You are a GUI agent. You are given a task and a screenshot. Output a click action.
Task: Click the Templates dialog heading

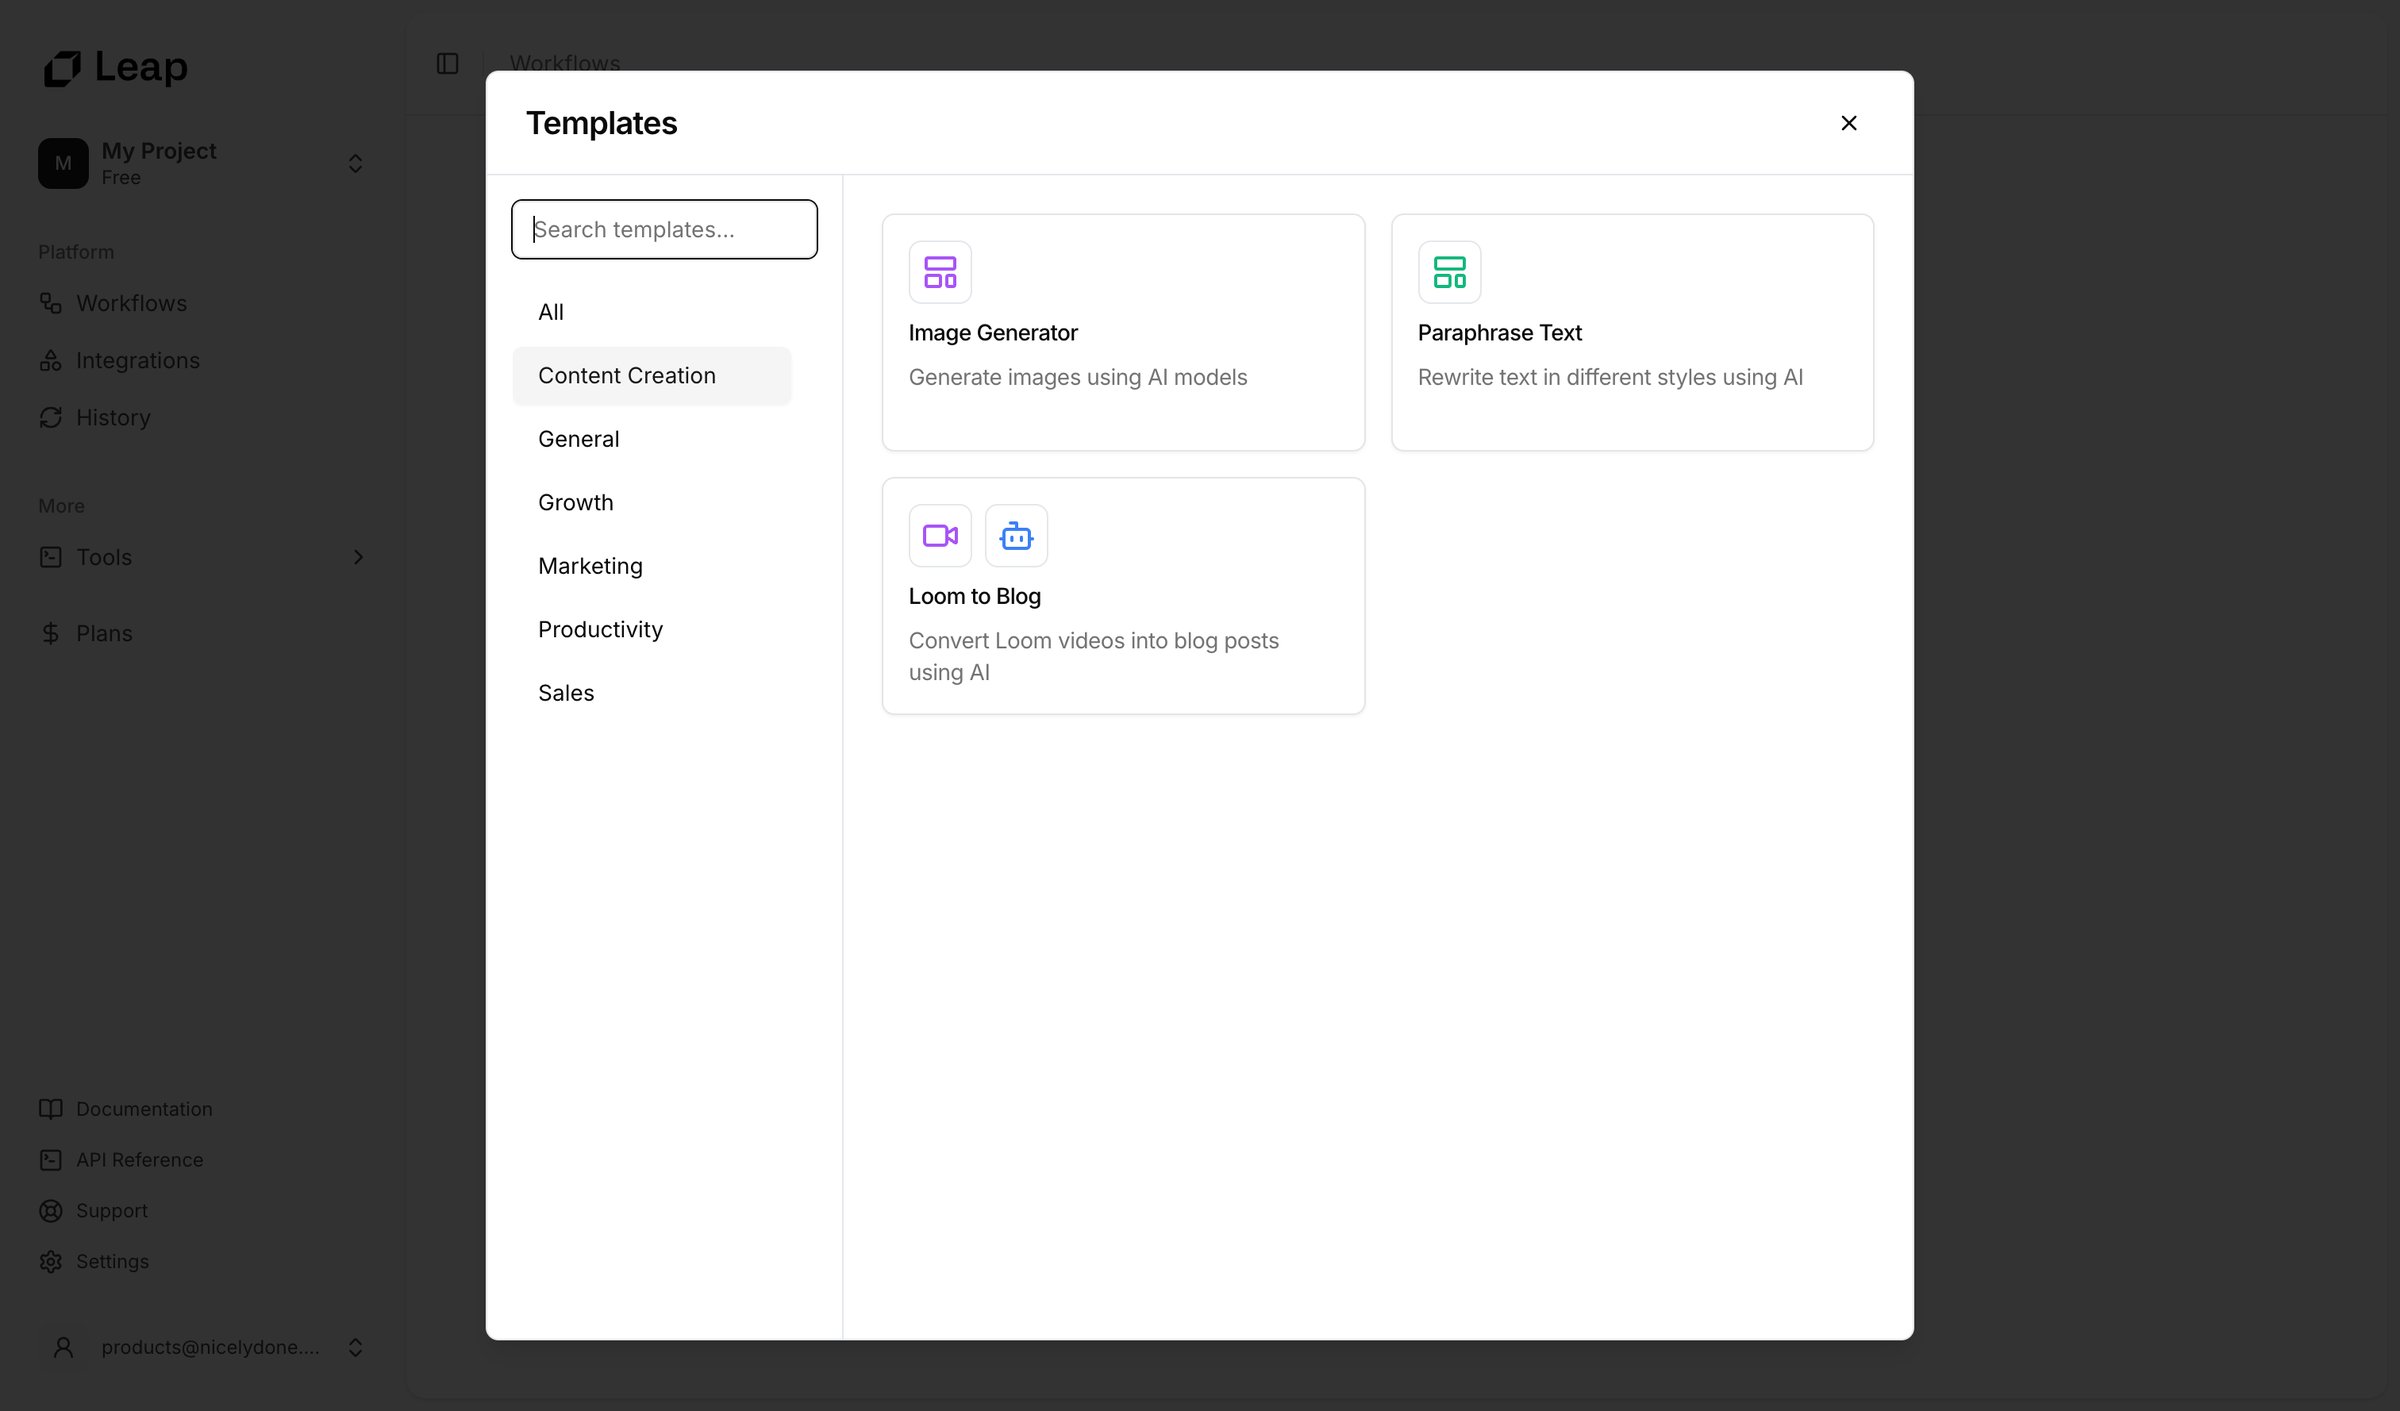pos(601,123)
